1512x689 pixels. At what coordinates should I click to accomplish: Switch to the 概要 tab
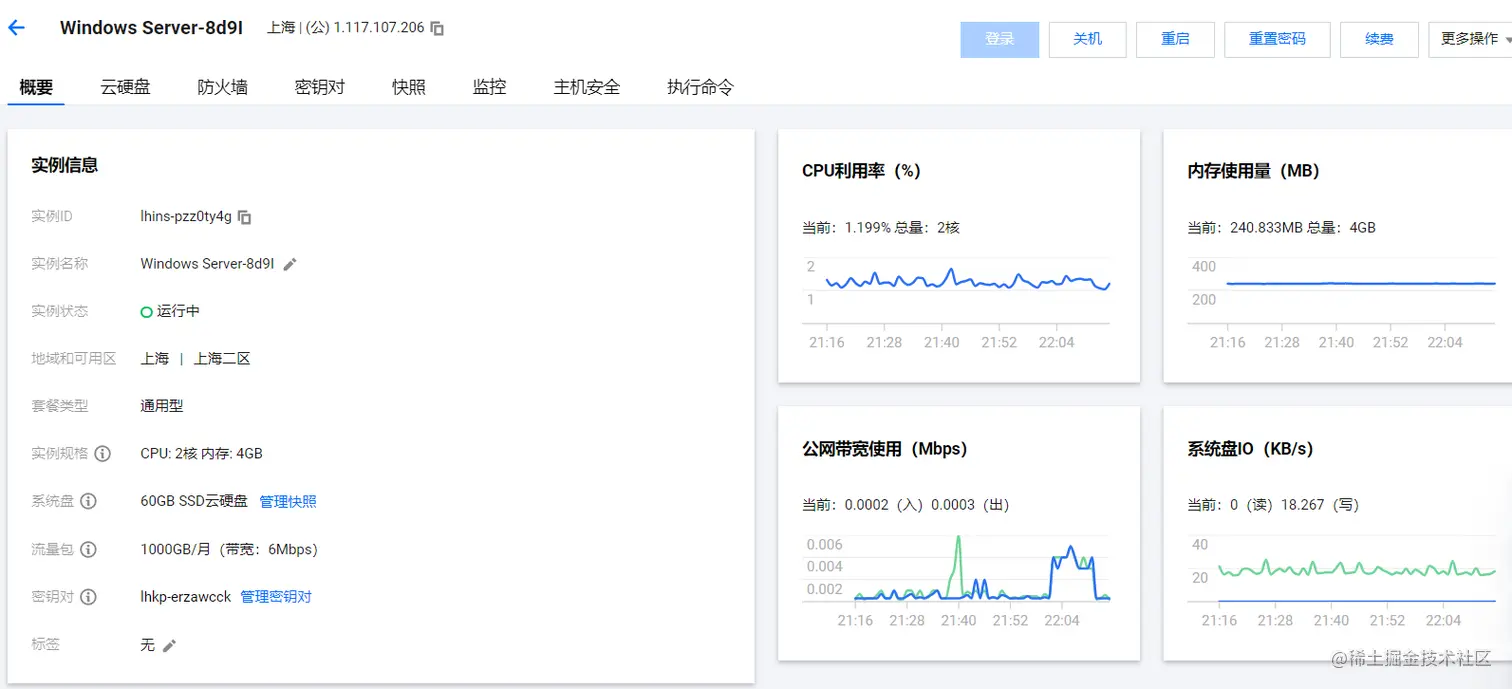36,87
